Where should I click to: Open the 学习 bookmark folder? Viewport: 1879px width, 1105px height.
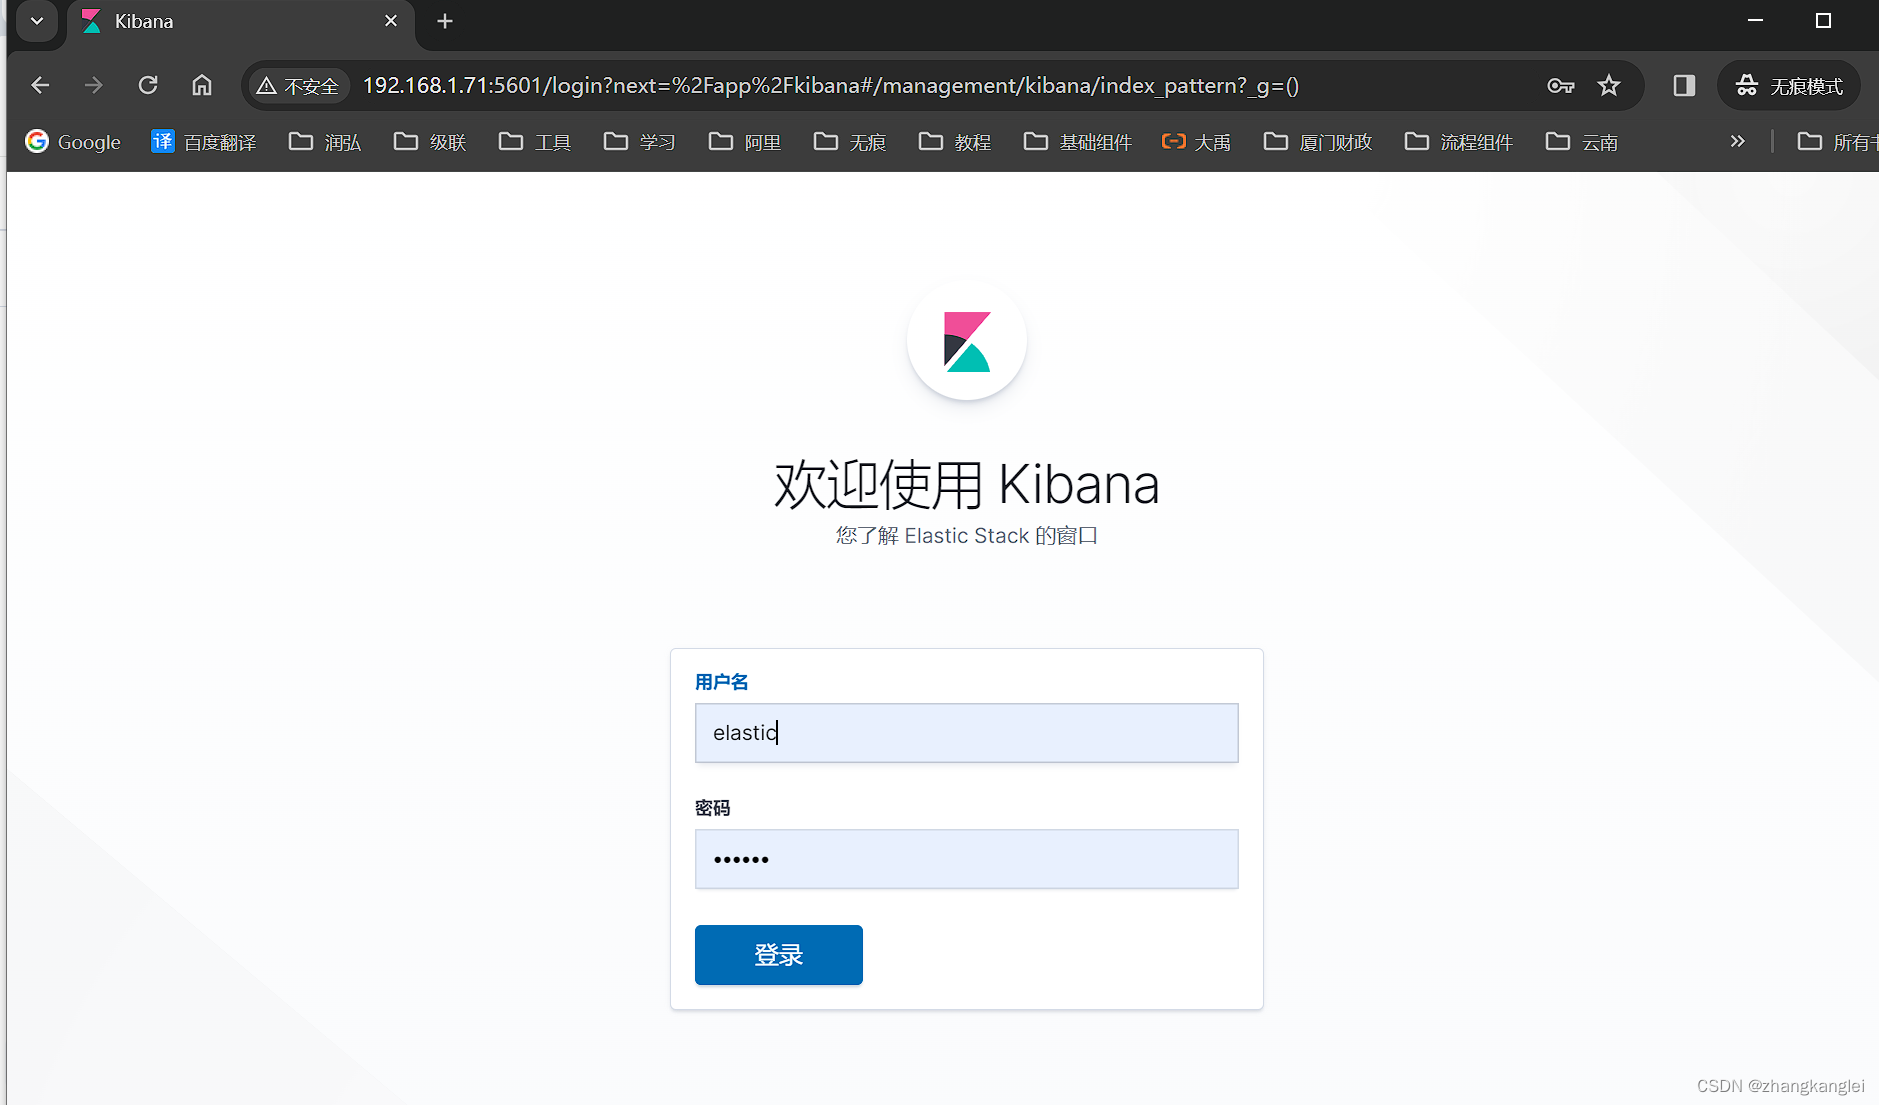(640, 142)
